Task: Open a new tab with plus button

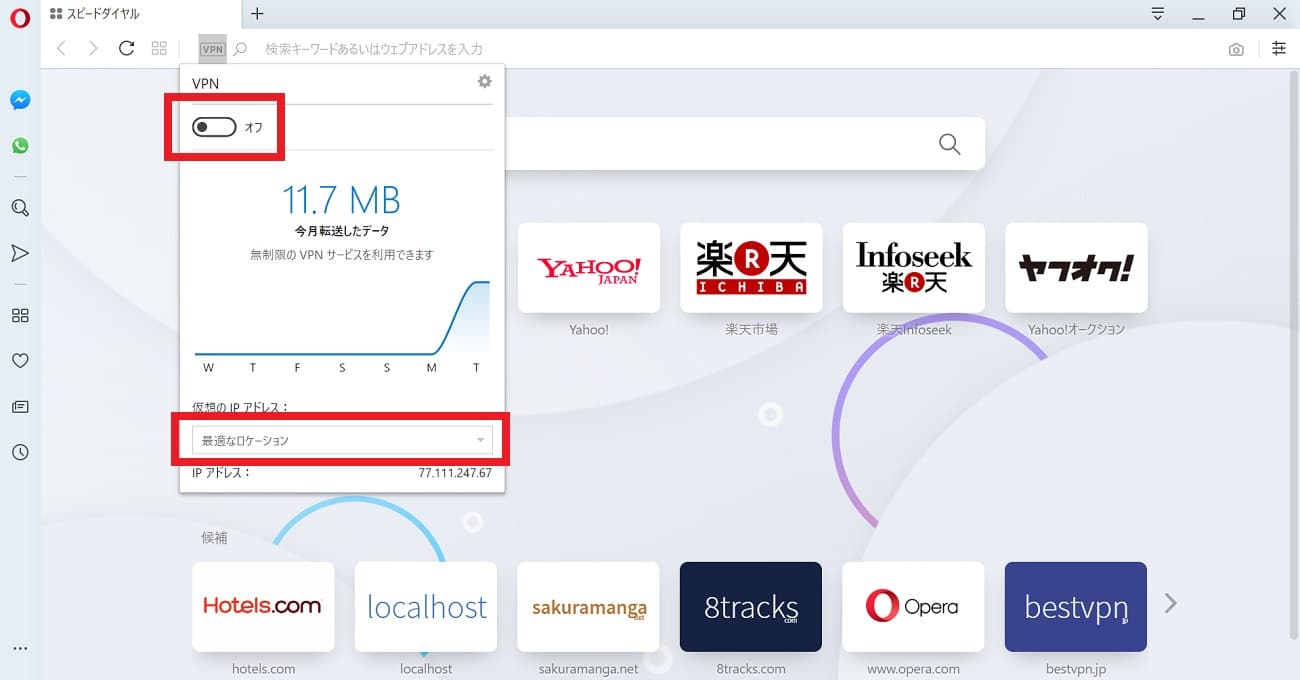Action: (x=257, y=14)
